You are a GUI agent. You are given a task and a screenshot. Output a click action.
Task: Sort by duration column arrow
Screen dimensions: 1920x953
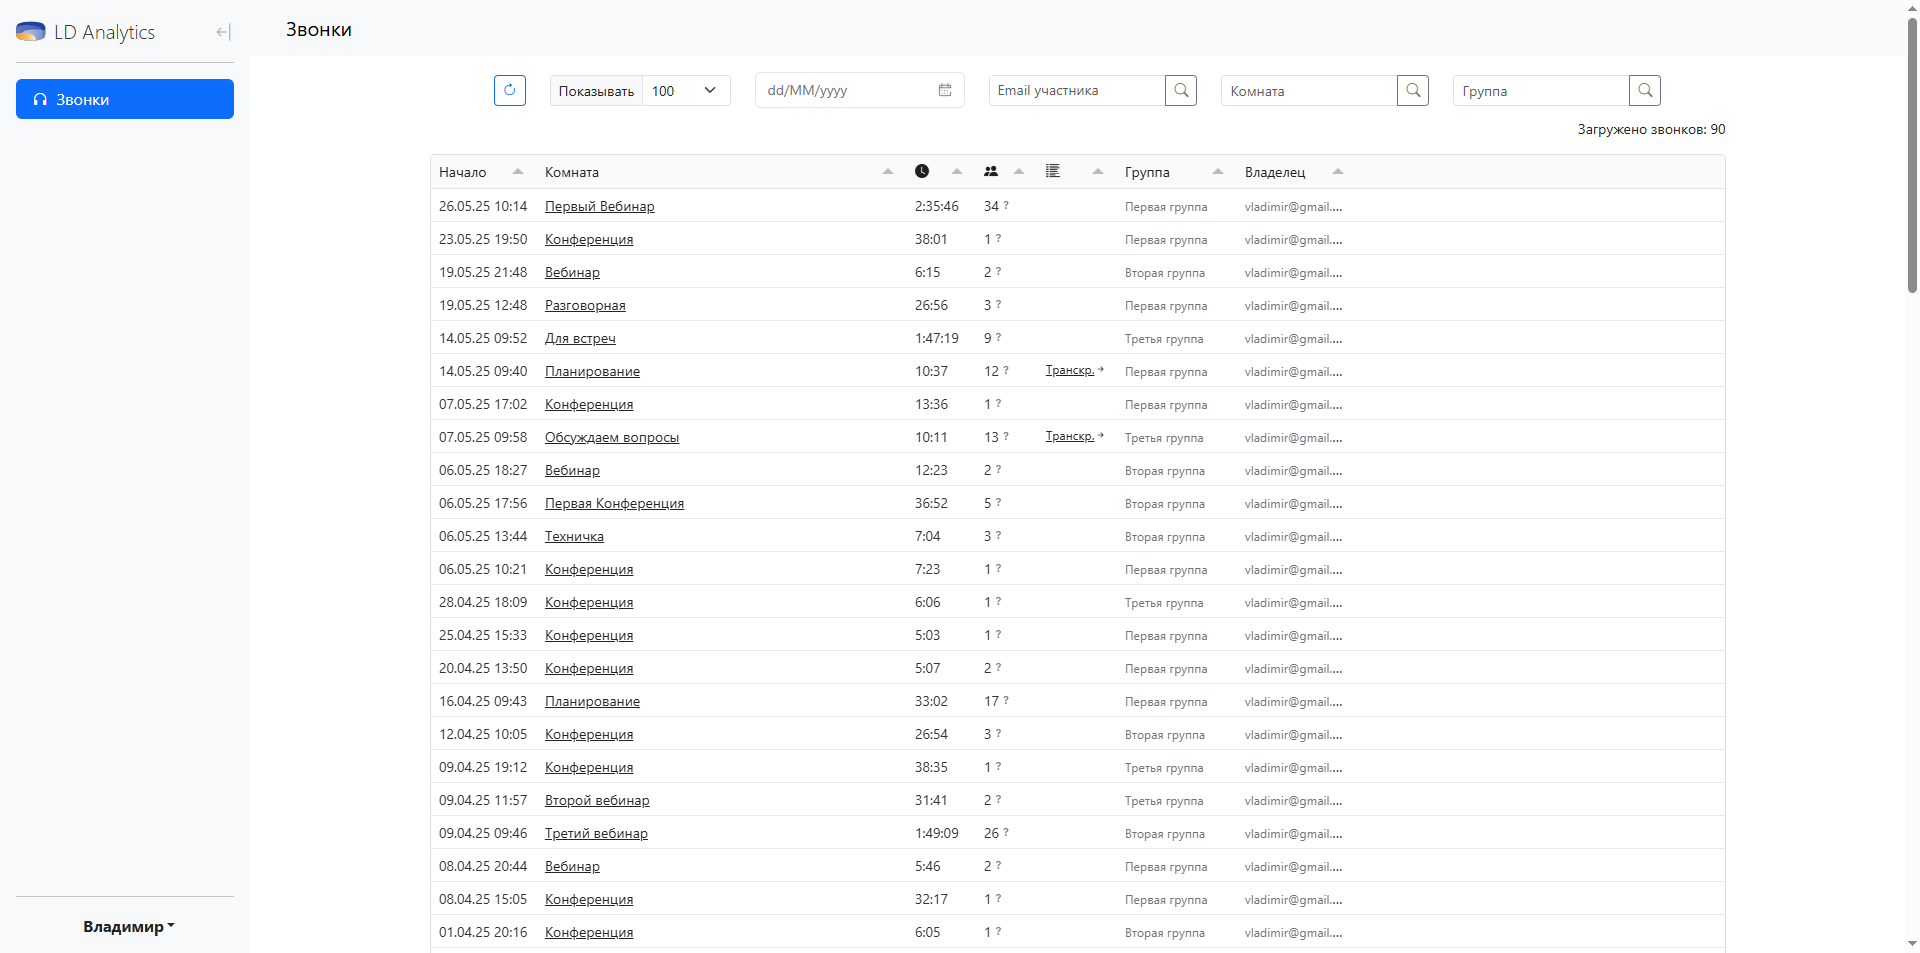957,171
